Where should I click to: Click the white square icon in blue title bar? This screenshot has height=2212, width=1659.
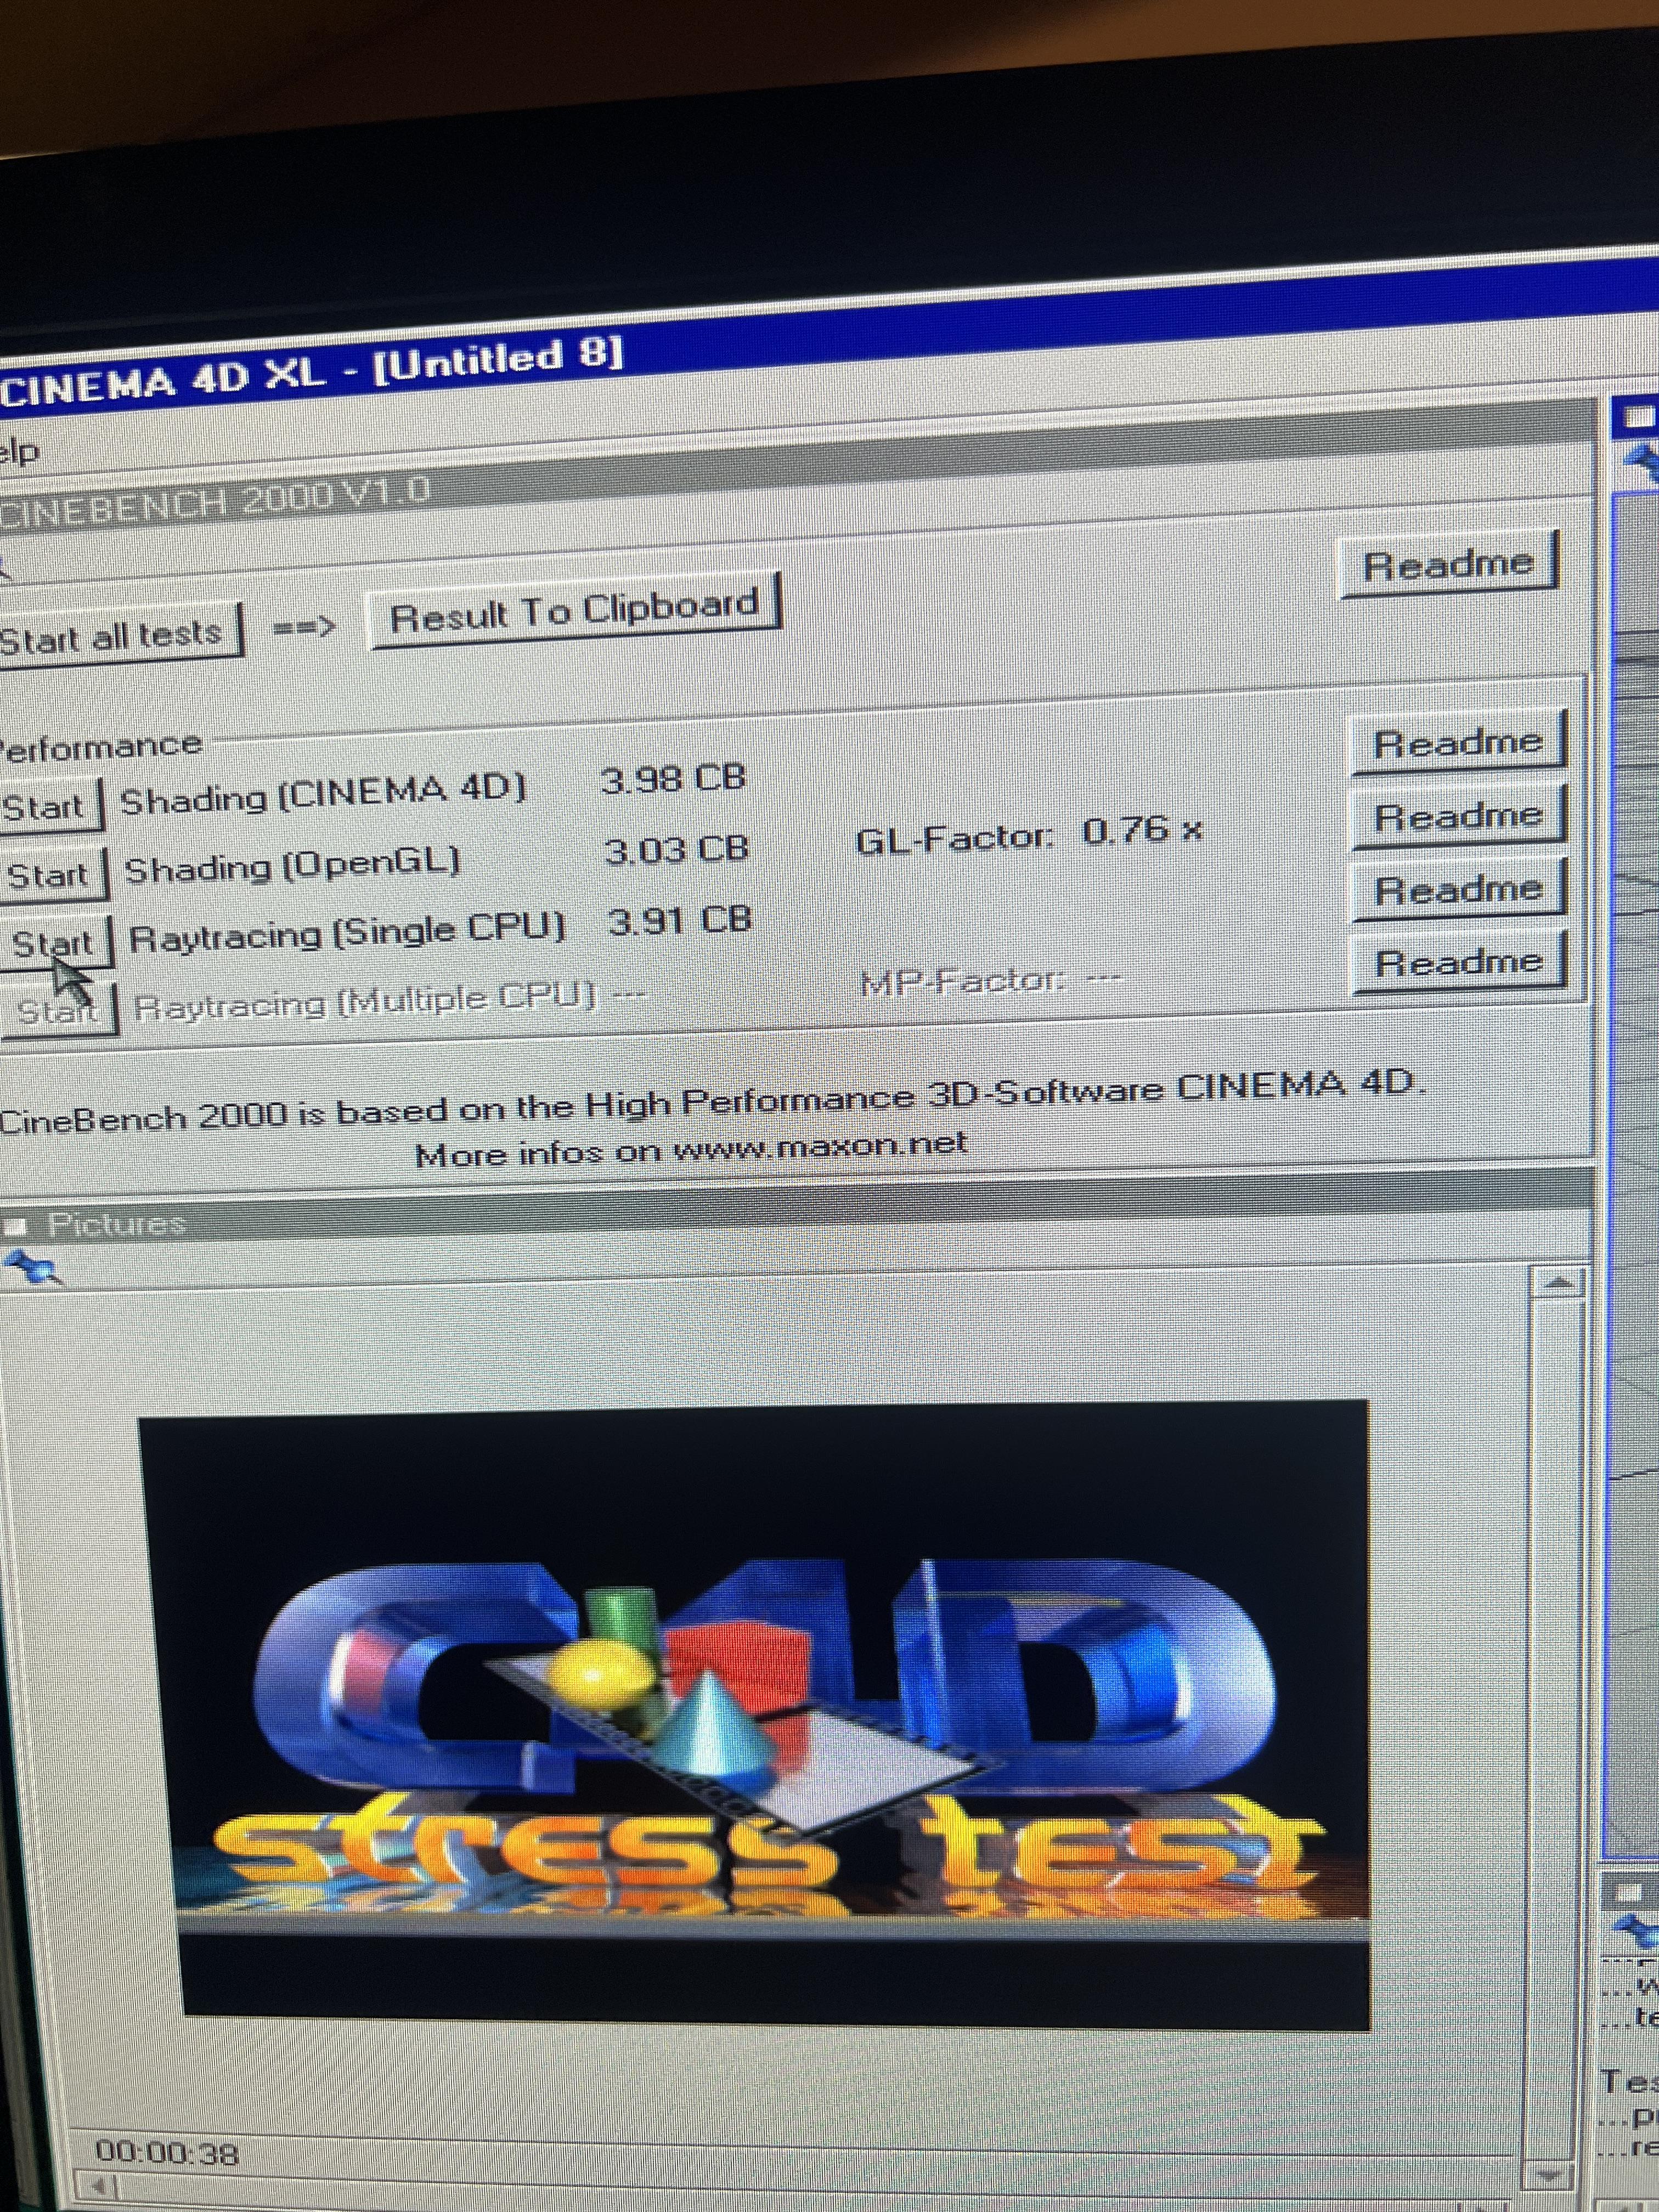1640,416
